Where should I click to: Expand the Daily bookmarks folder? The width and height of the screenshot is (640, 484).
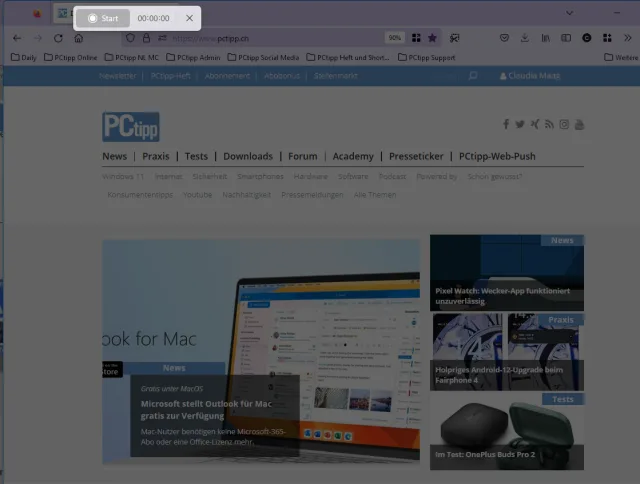pos(23,57)
